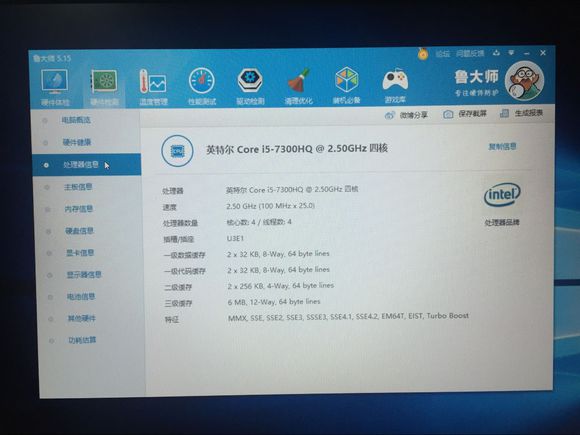Click the 一级数据缓存 row value
This screenshot has width=580, height=435.
[278, 254]
